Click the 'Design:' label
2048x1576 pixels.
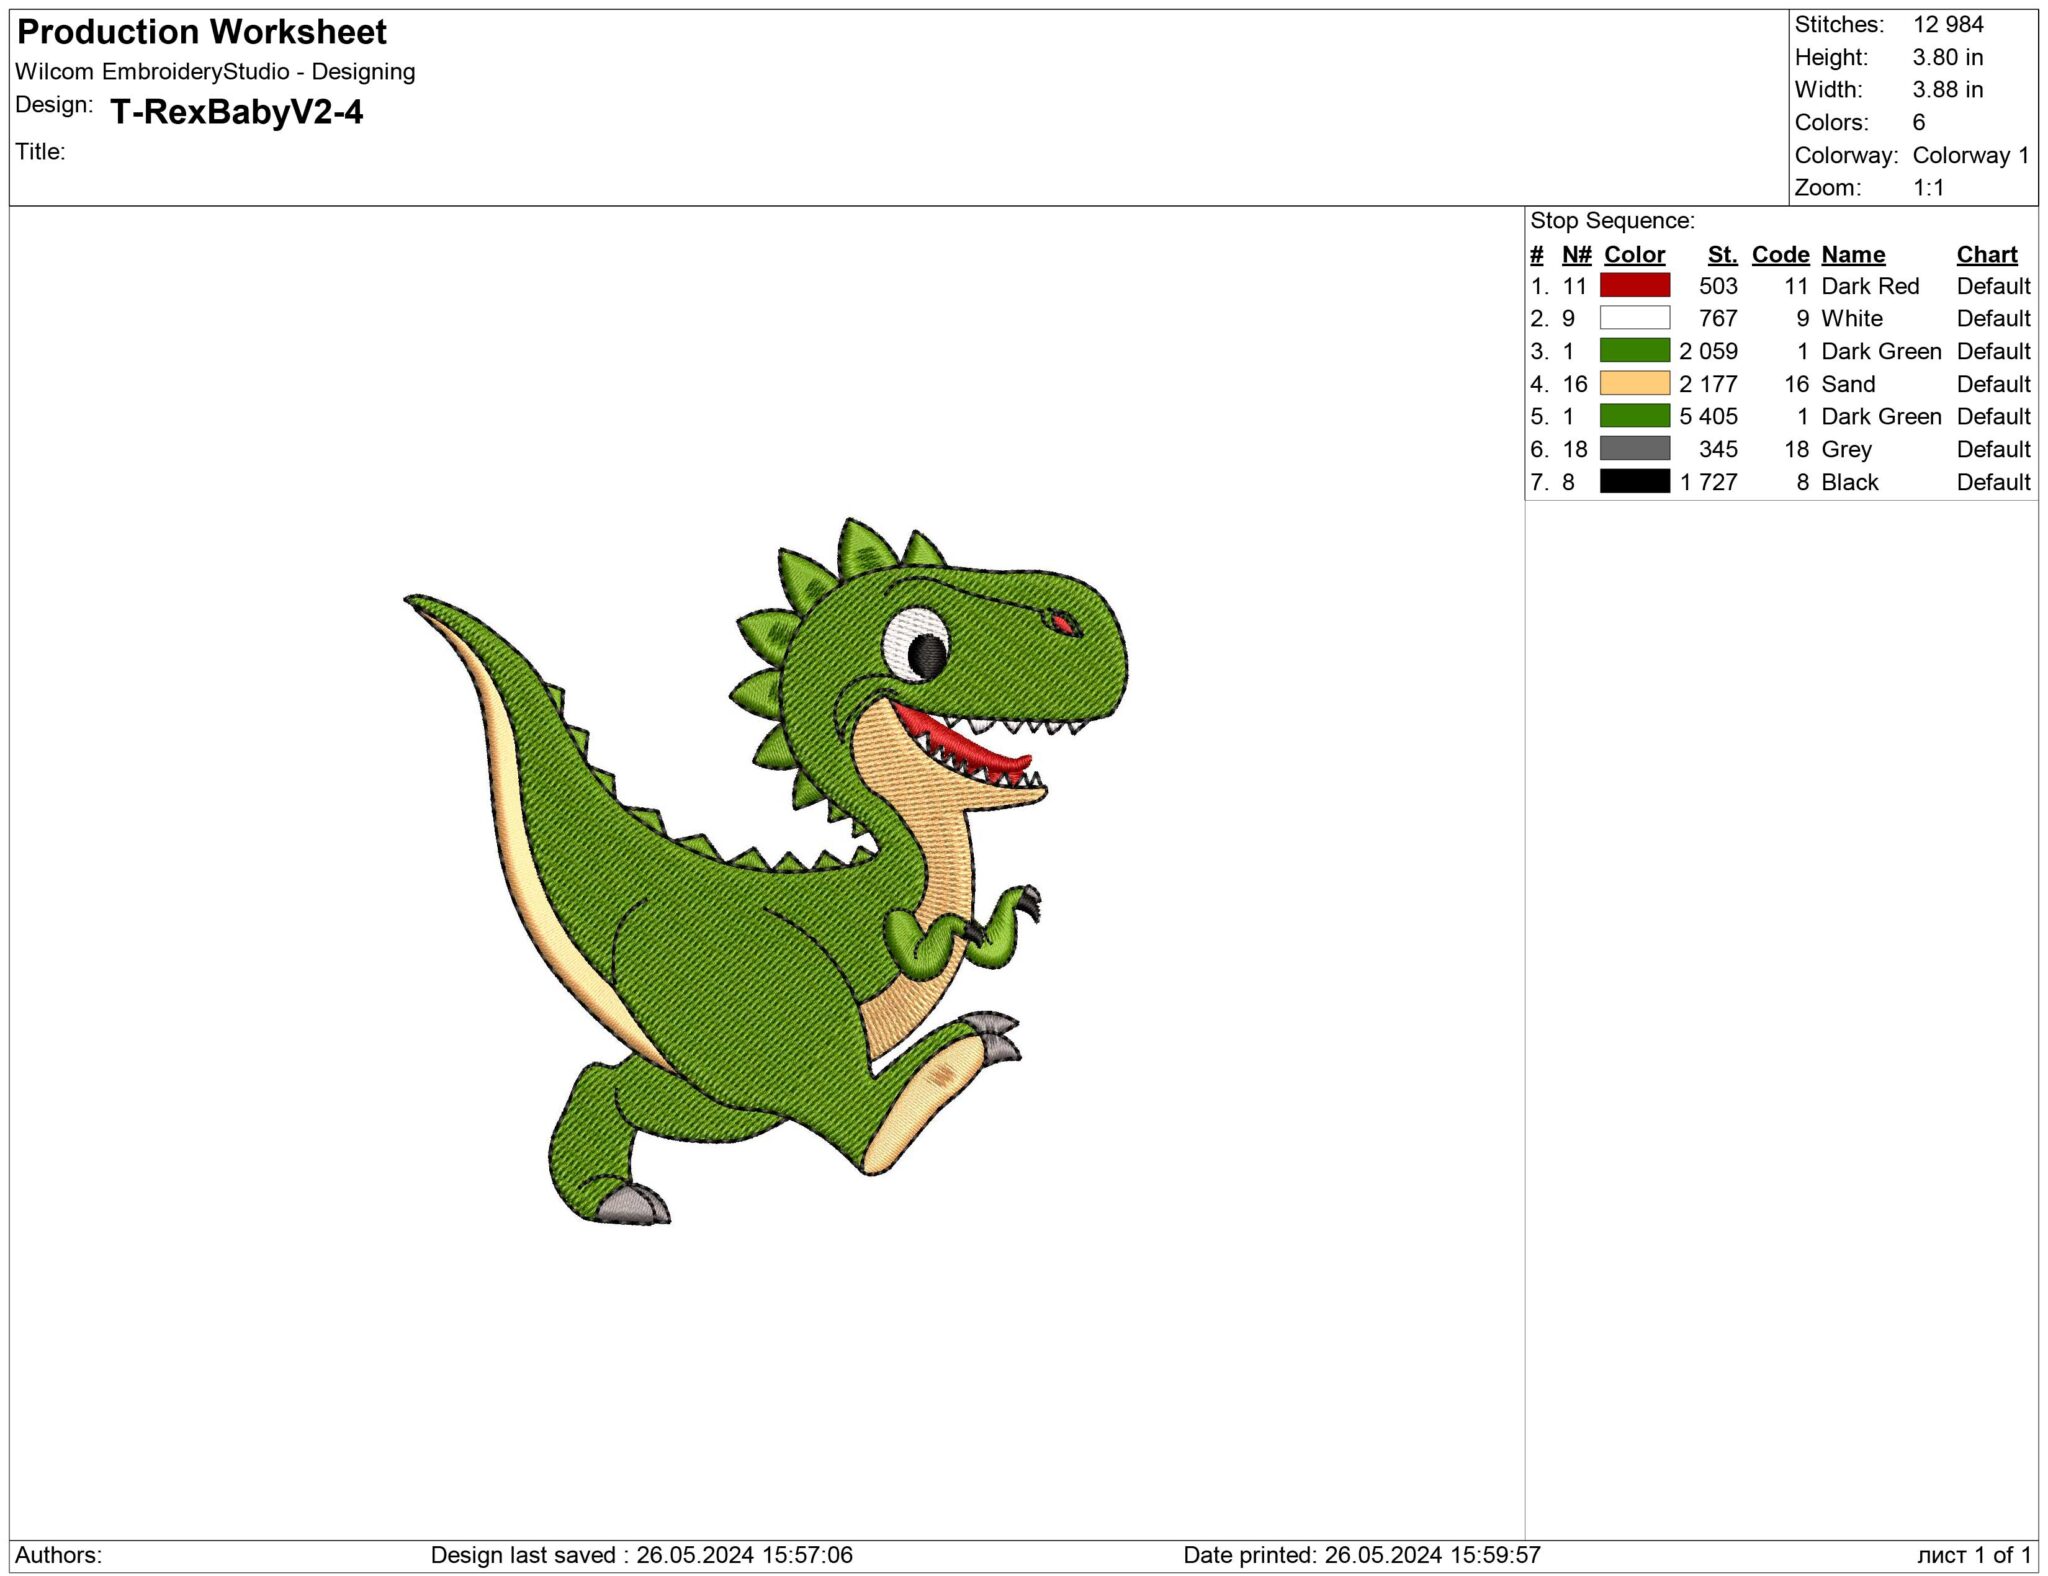pos(54,105)
